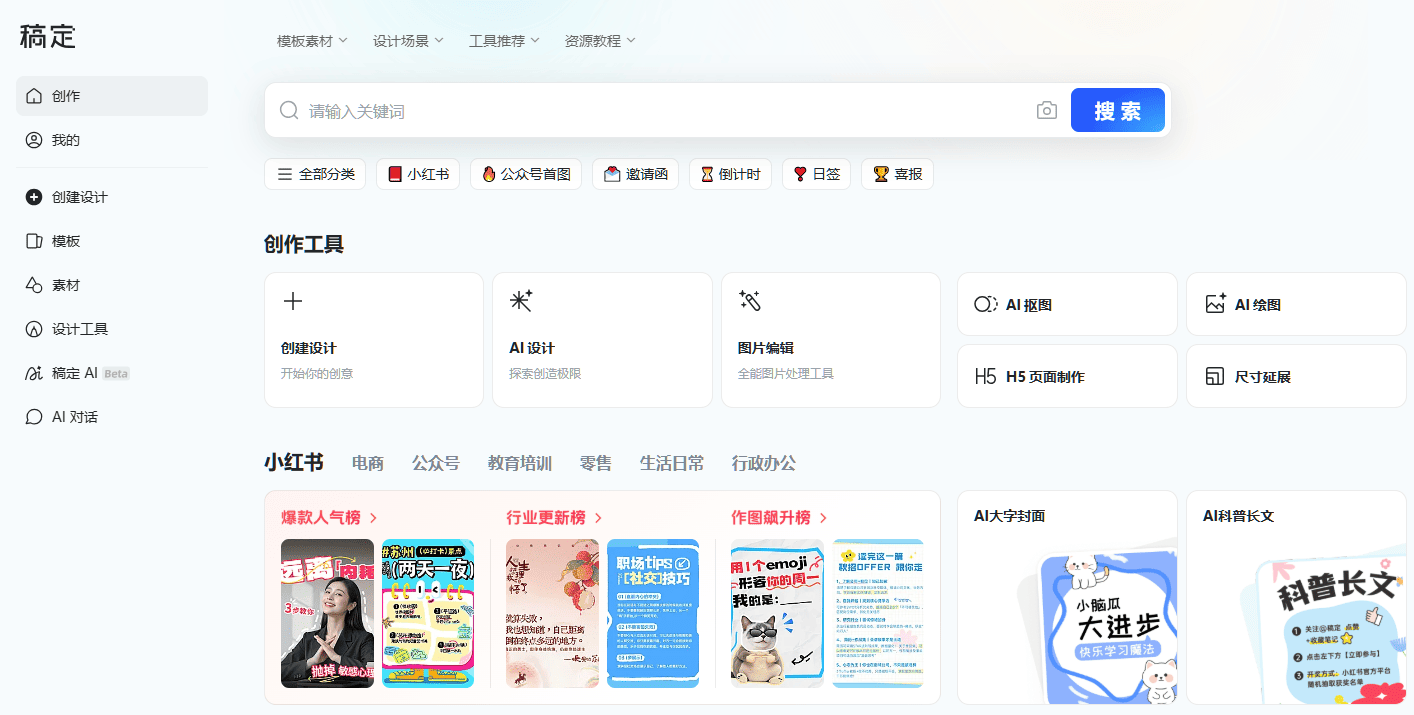Viewport: 1414px width, 715px height.
Task: Expand the 设计场景 dropdown menu
Action: point(408,41)
